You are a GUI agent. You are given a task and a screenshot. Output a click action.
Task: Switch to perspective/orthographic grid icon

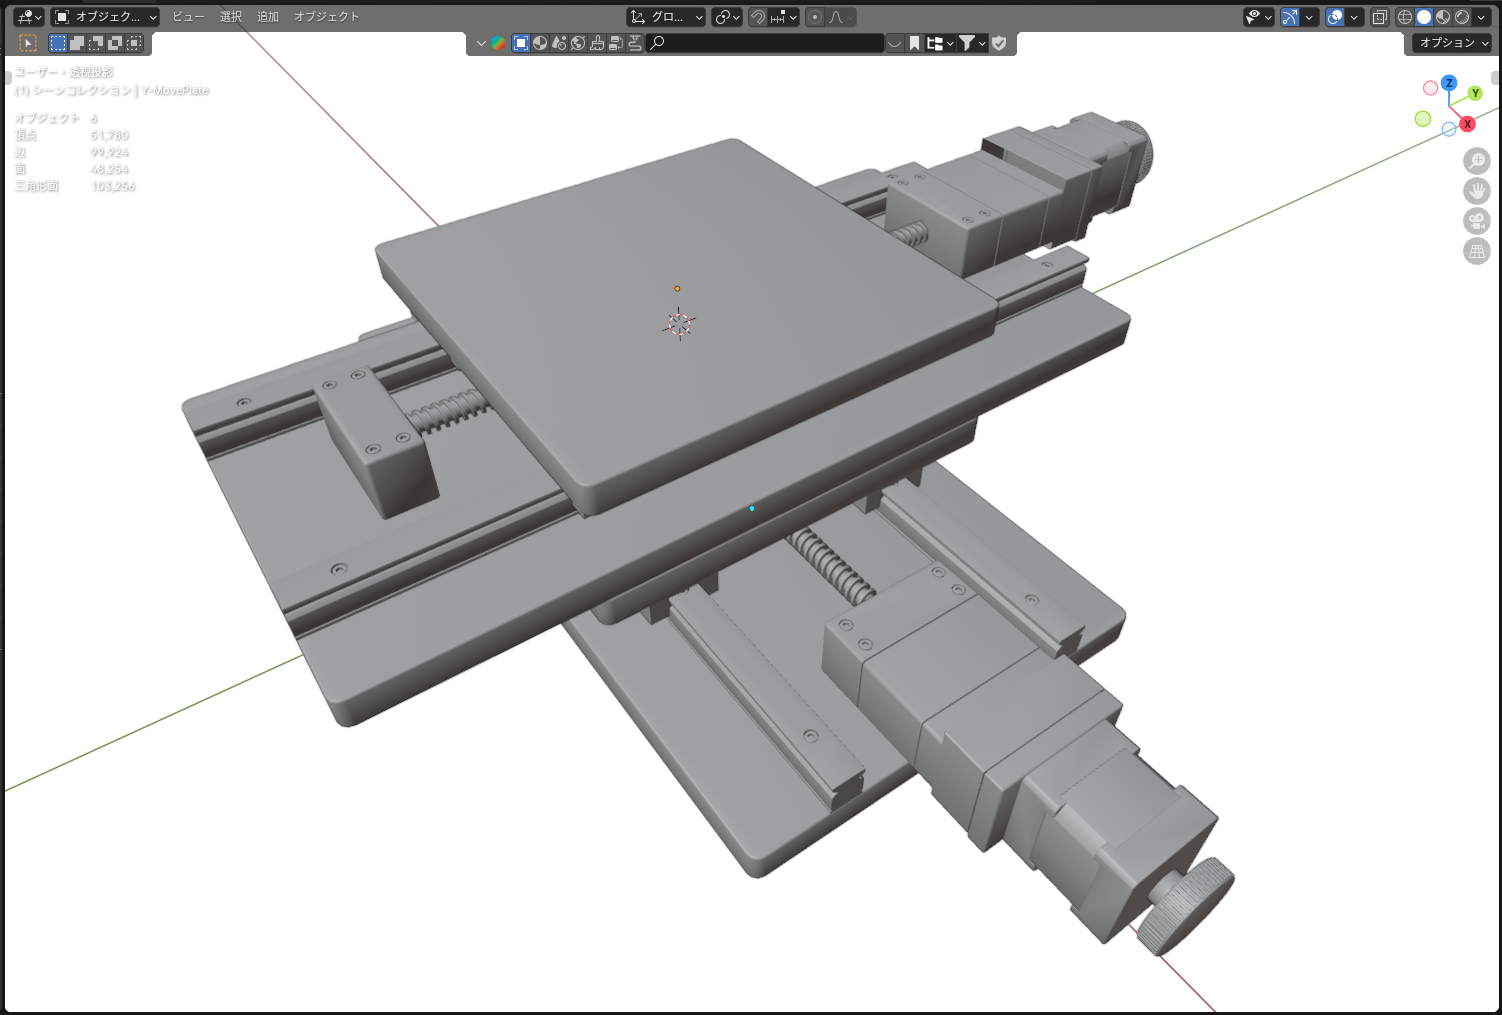click(x=1476, y=251)
